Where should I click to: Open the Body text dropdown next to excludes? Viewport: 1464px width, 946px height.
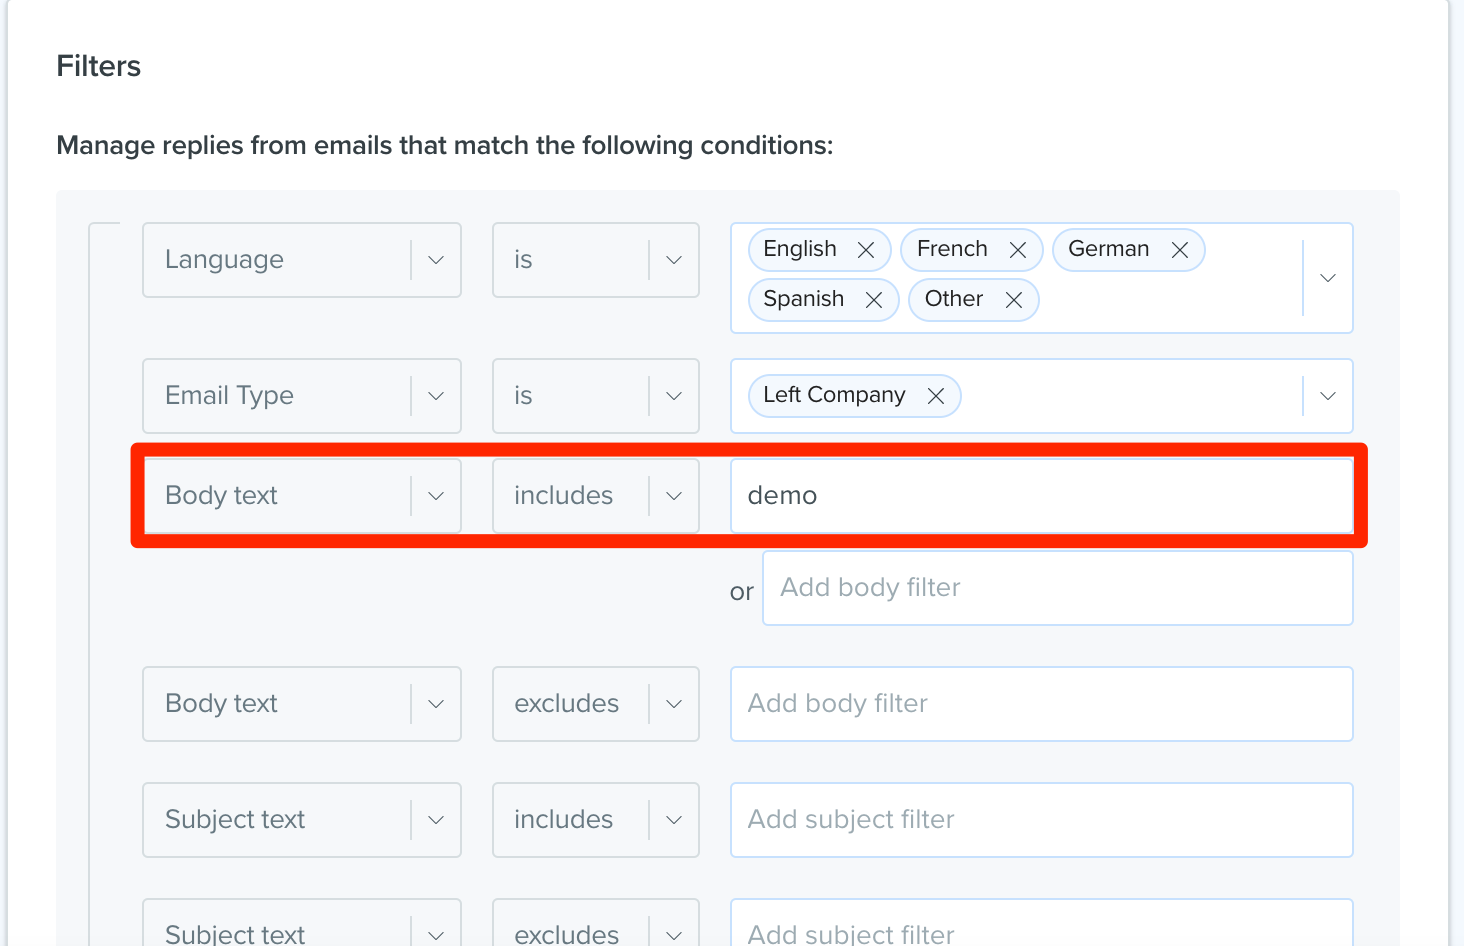302,704
